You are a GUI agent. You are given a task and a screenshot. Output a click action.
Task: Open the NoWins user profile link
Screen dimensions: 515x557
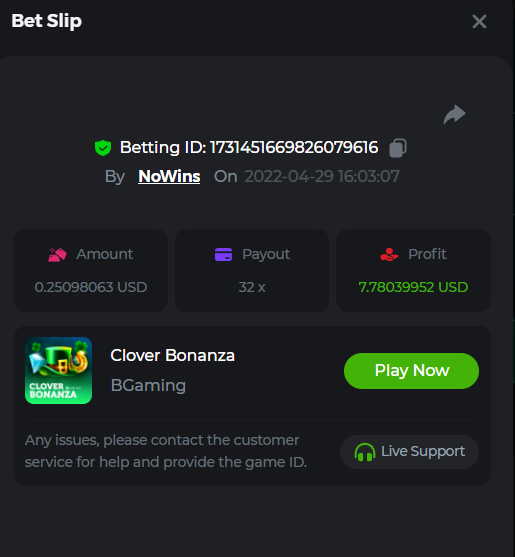[169, 176]
